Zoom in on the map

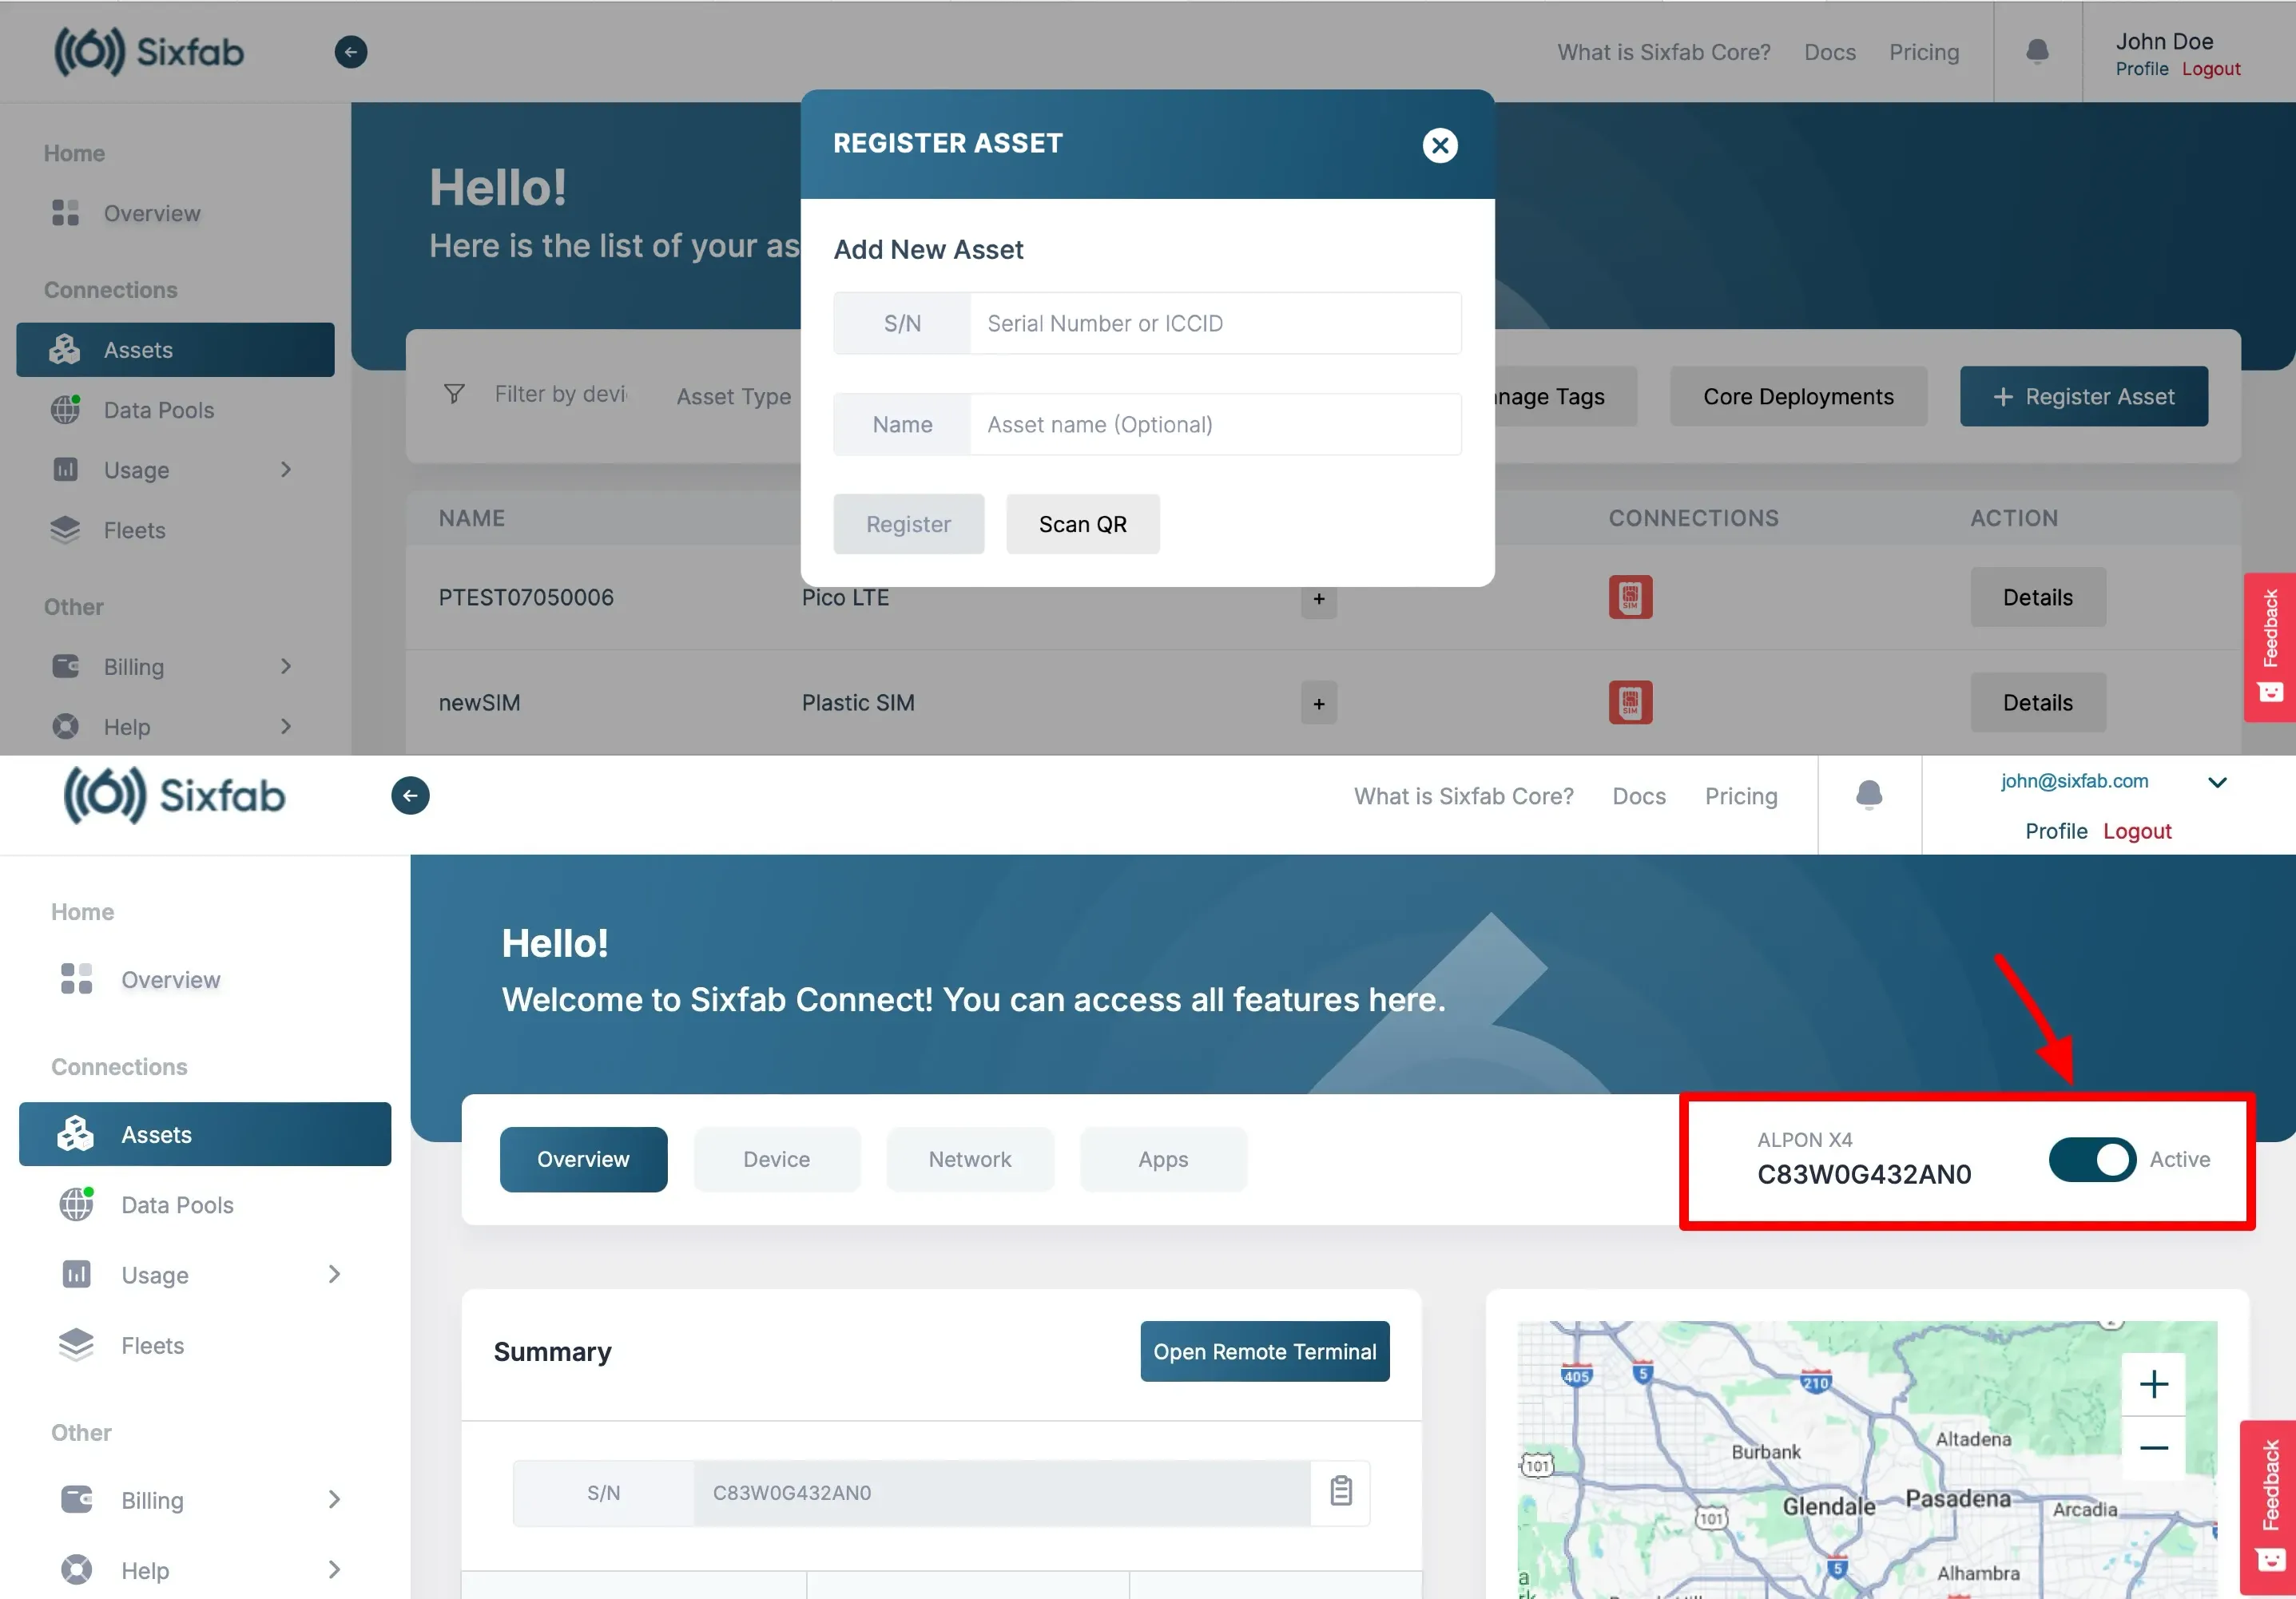click(x=2153, y=1383)
